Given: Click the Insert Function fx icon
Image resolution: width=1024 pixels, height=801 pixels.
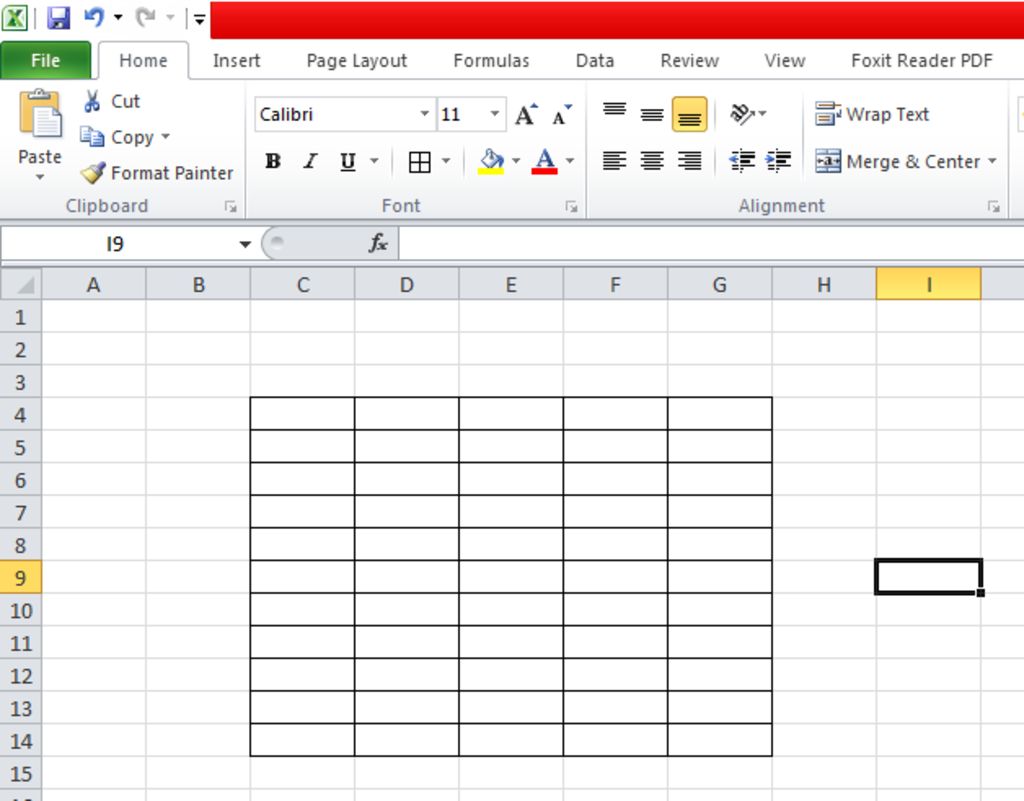Looking at the screenshot, I should 378,243.
